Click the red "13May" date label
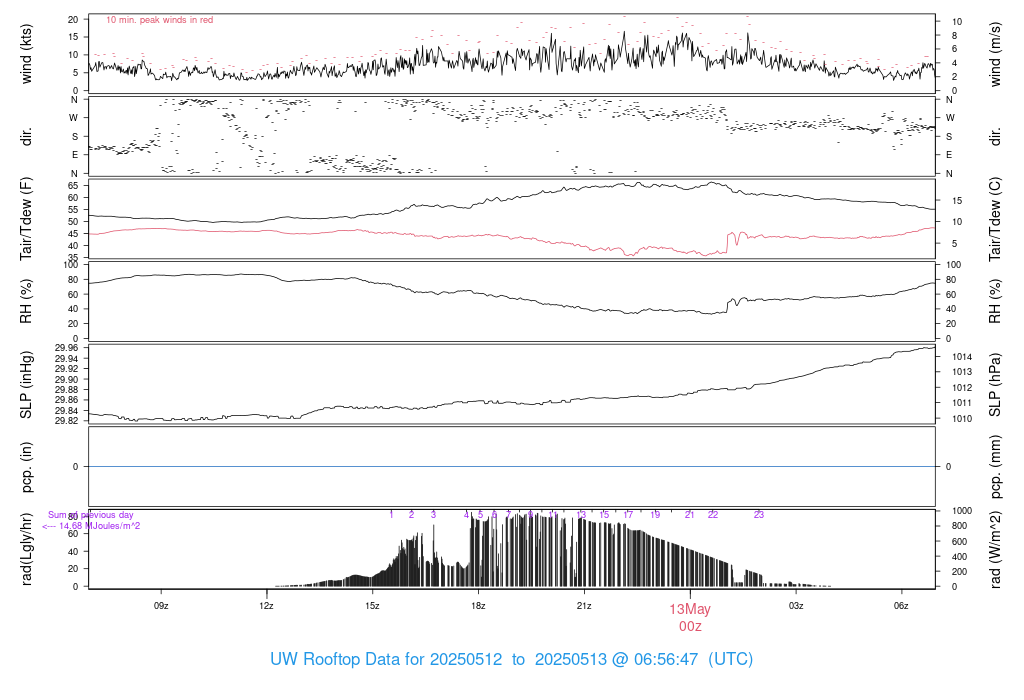Viewport: 1024px width, 700px height. (690, 609)
